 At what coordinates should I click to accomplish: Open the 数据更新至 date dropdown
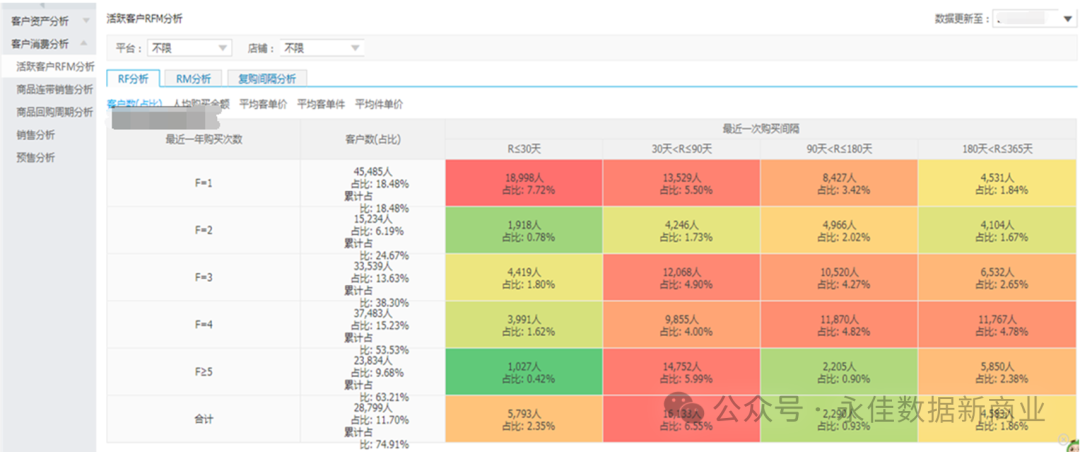[x=1066, y=18]
